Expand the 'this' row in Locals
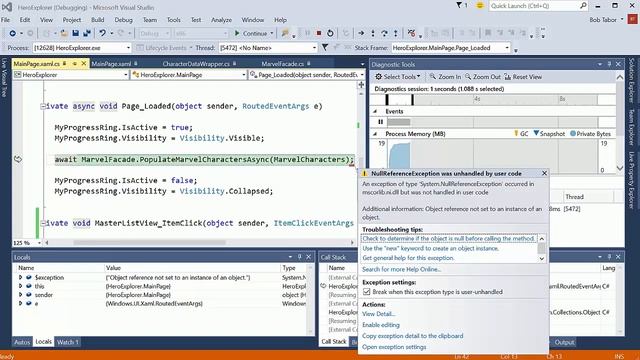Screen dimensions: 640x360 tap(20, 286)
